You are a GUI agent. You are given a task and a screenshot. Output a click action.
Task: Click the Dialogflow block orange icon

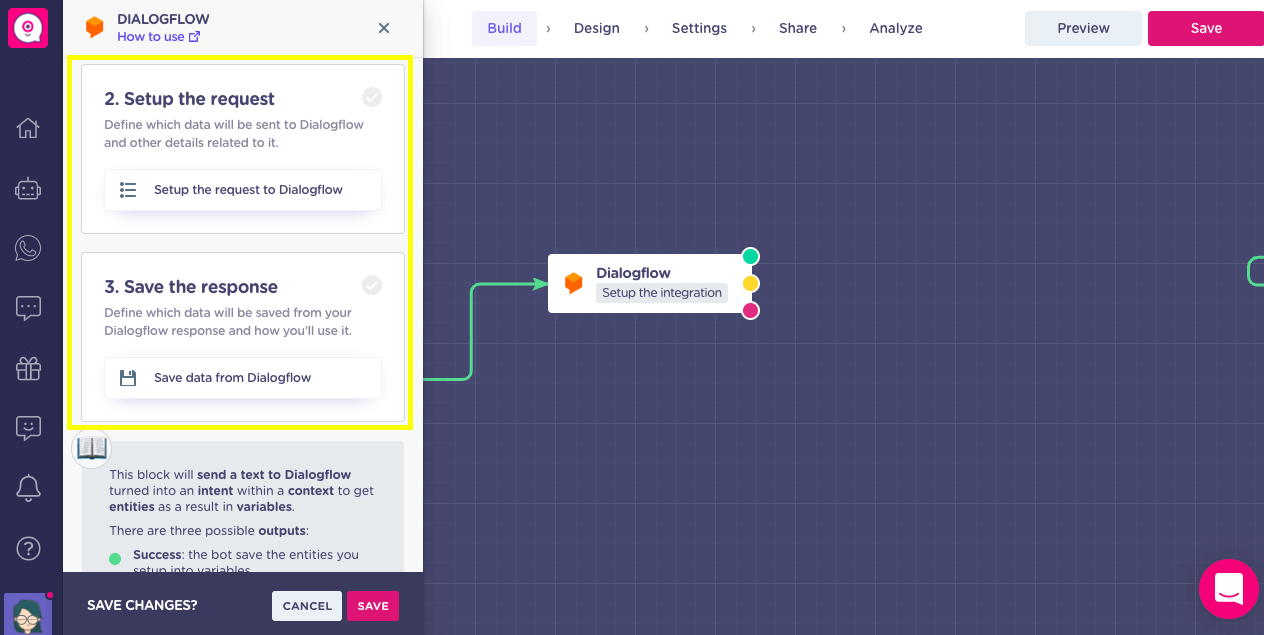[x=573, y=283]
